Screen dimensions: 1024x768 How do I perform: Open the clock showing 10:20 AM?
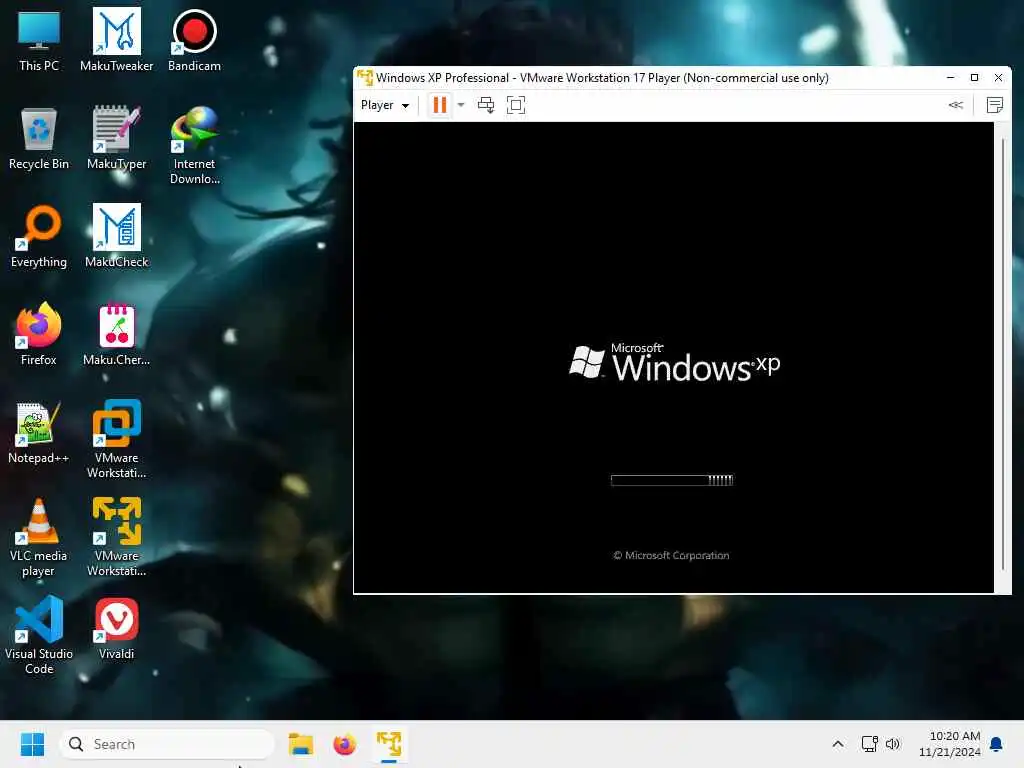tap(950, 744)
